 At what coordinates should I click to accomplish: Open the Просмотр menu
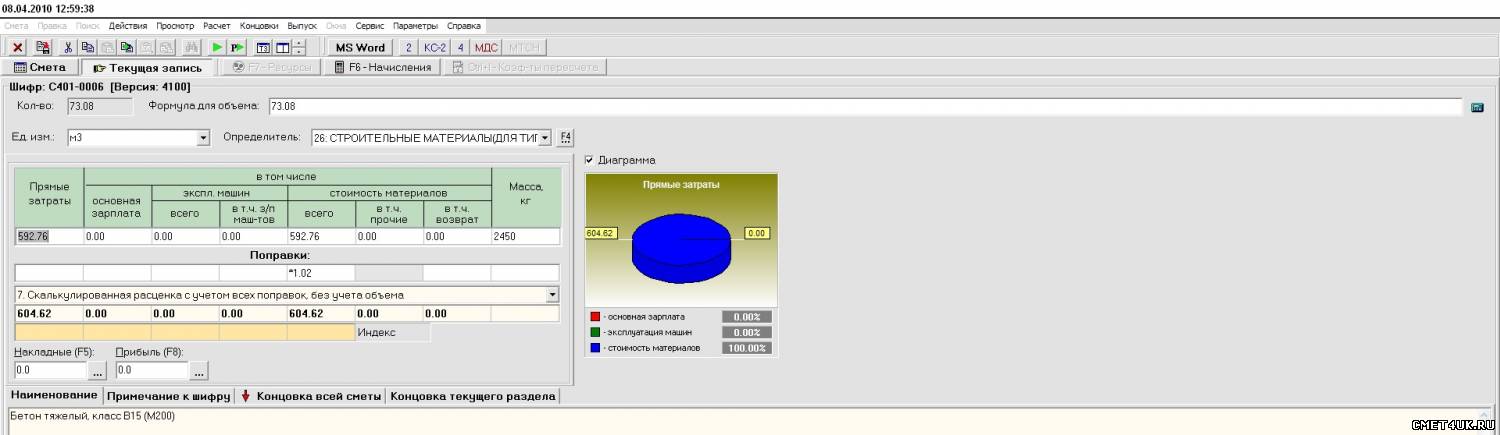point(175,25)
